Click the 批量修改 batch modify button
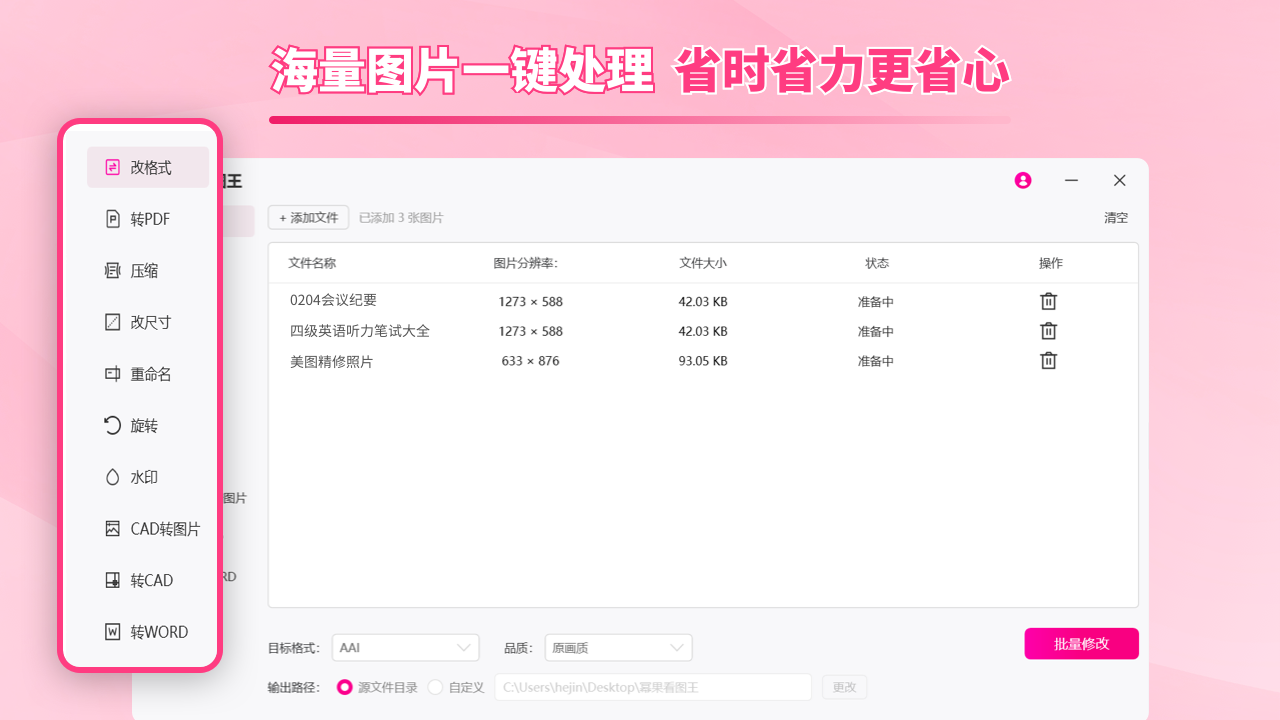This screenshot has width=1280, height=720. tap(1081, 643)
